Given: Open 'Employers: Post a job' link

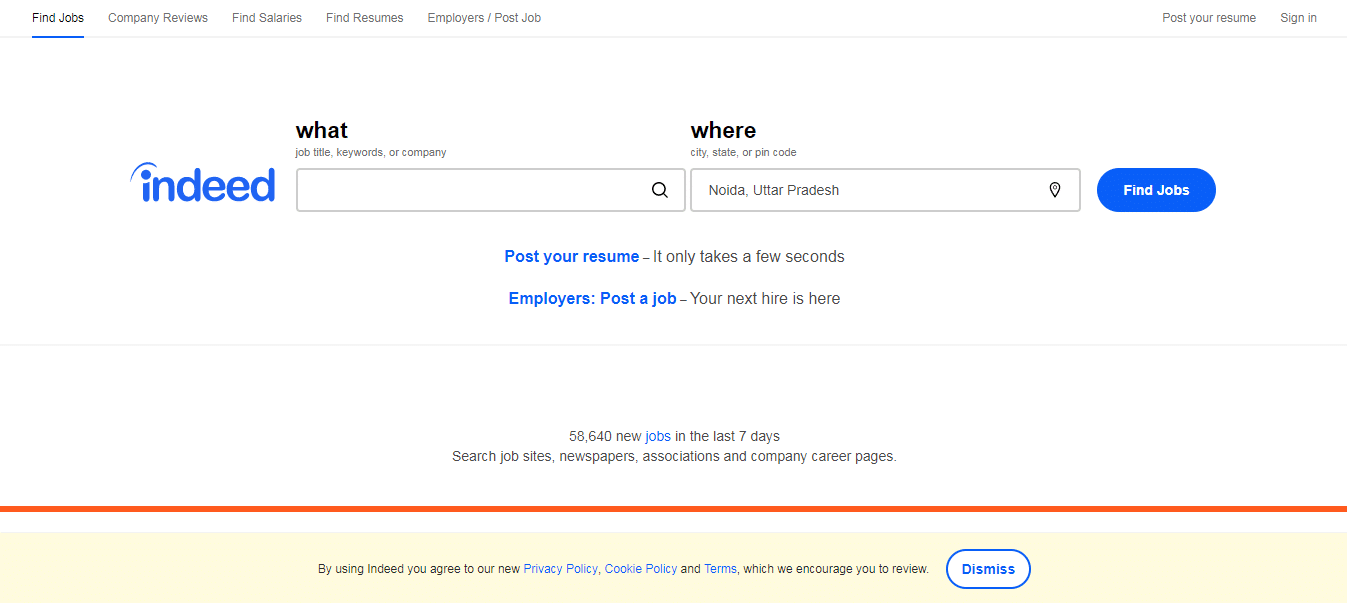Looking at the screenshot, I should tap(592, 299).
